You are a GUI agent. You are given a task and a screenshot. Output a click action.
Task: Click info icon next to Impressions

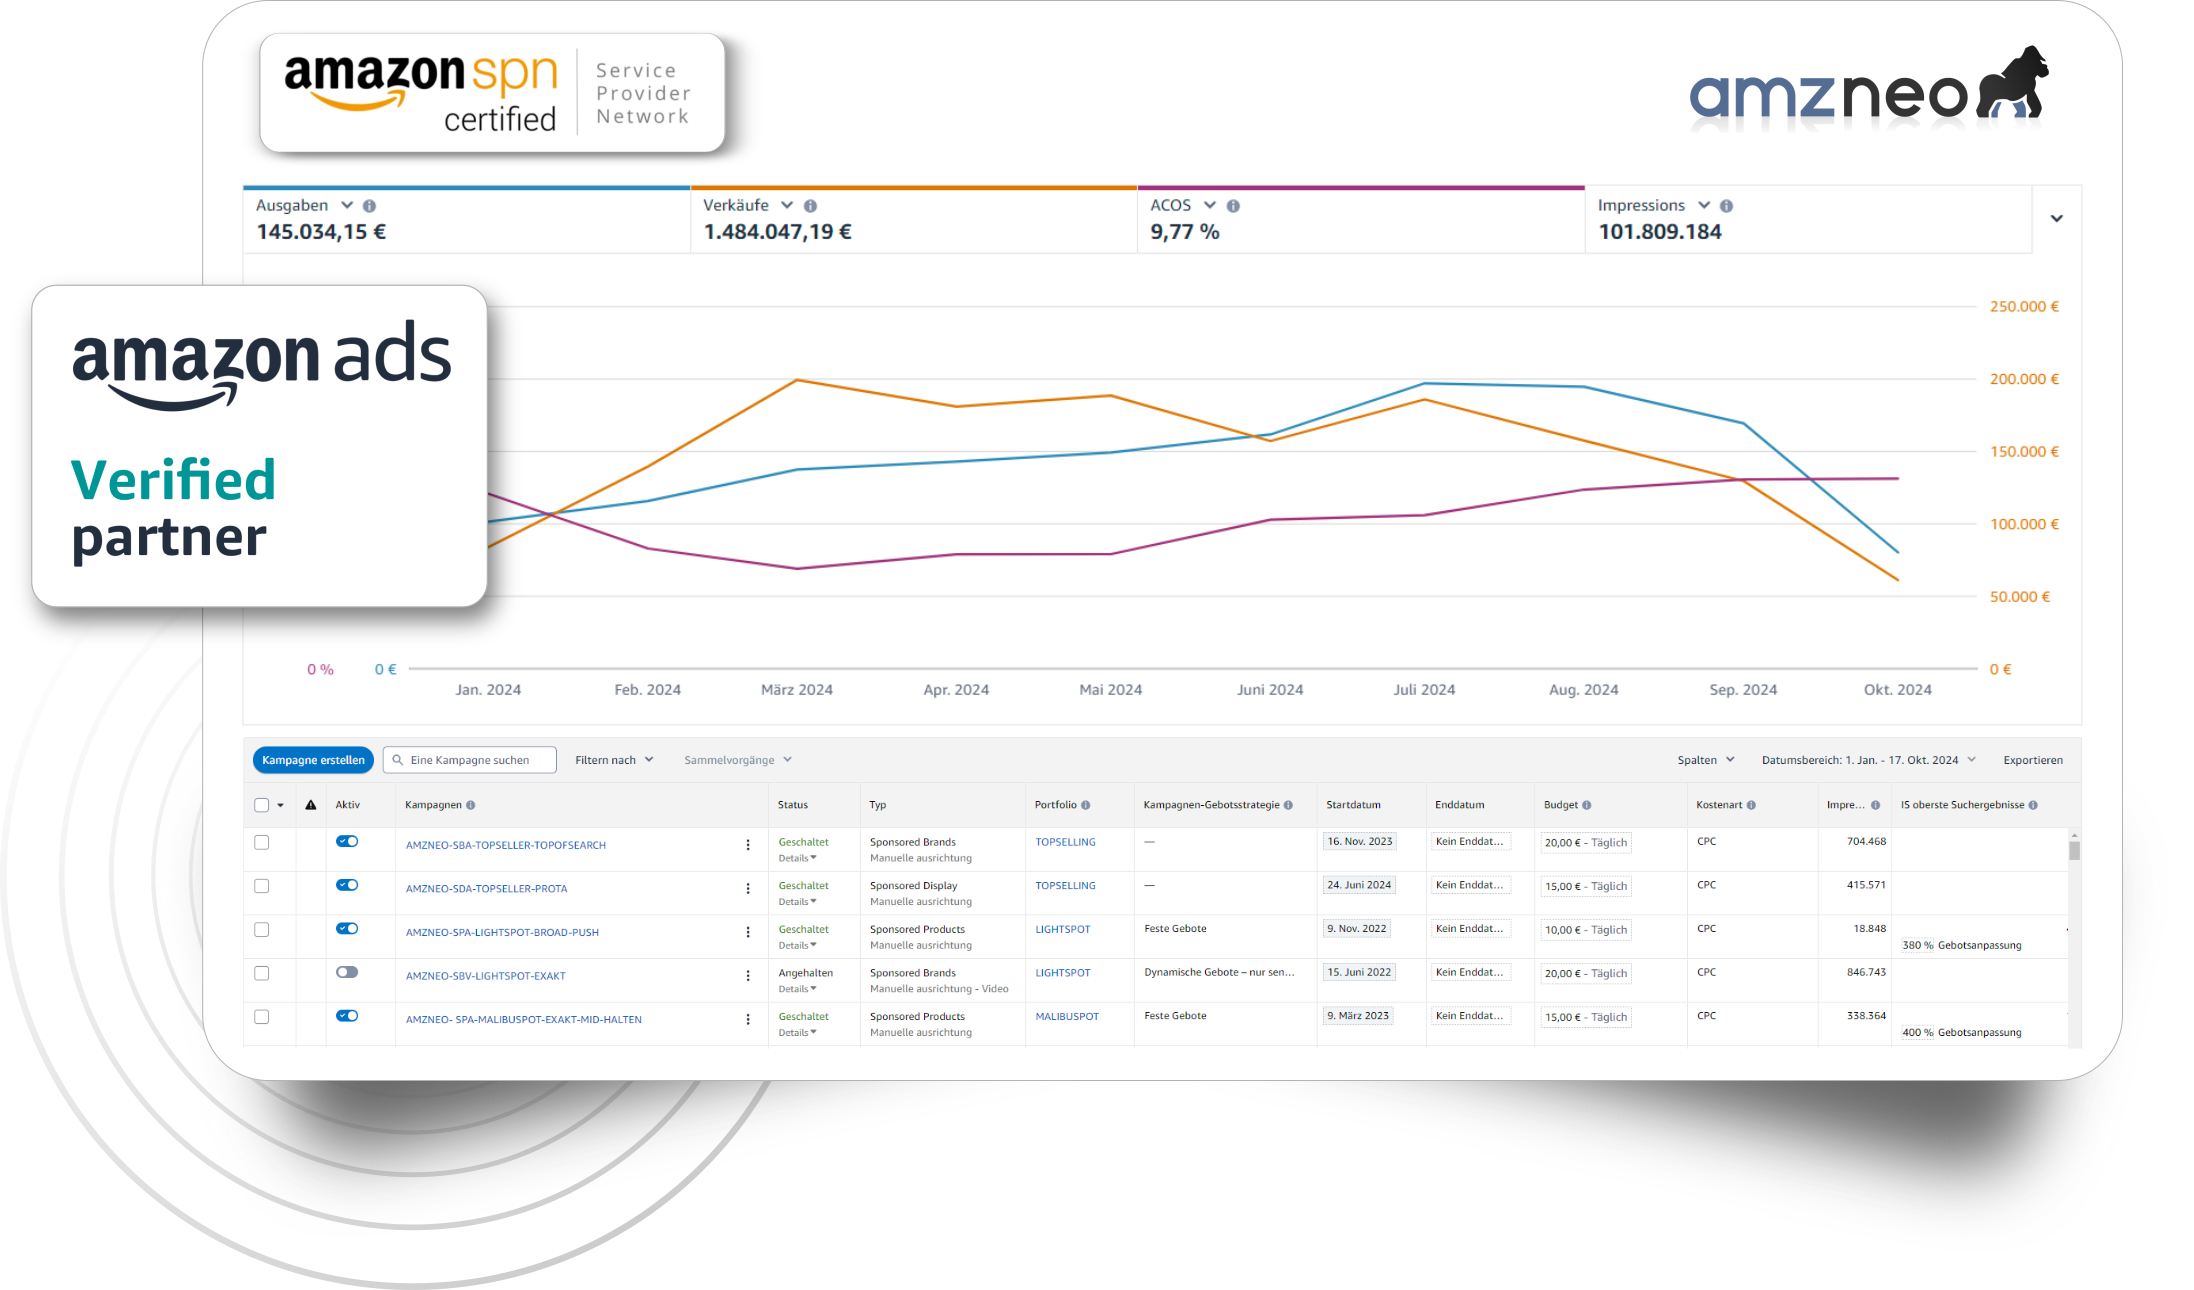(x=1727, y=206)
